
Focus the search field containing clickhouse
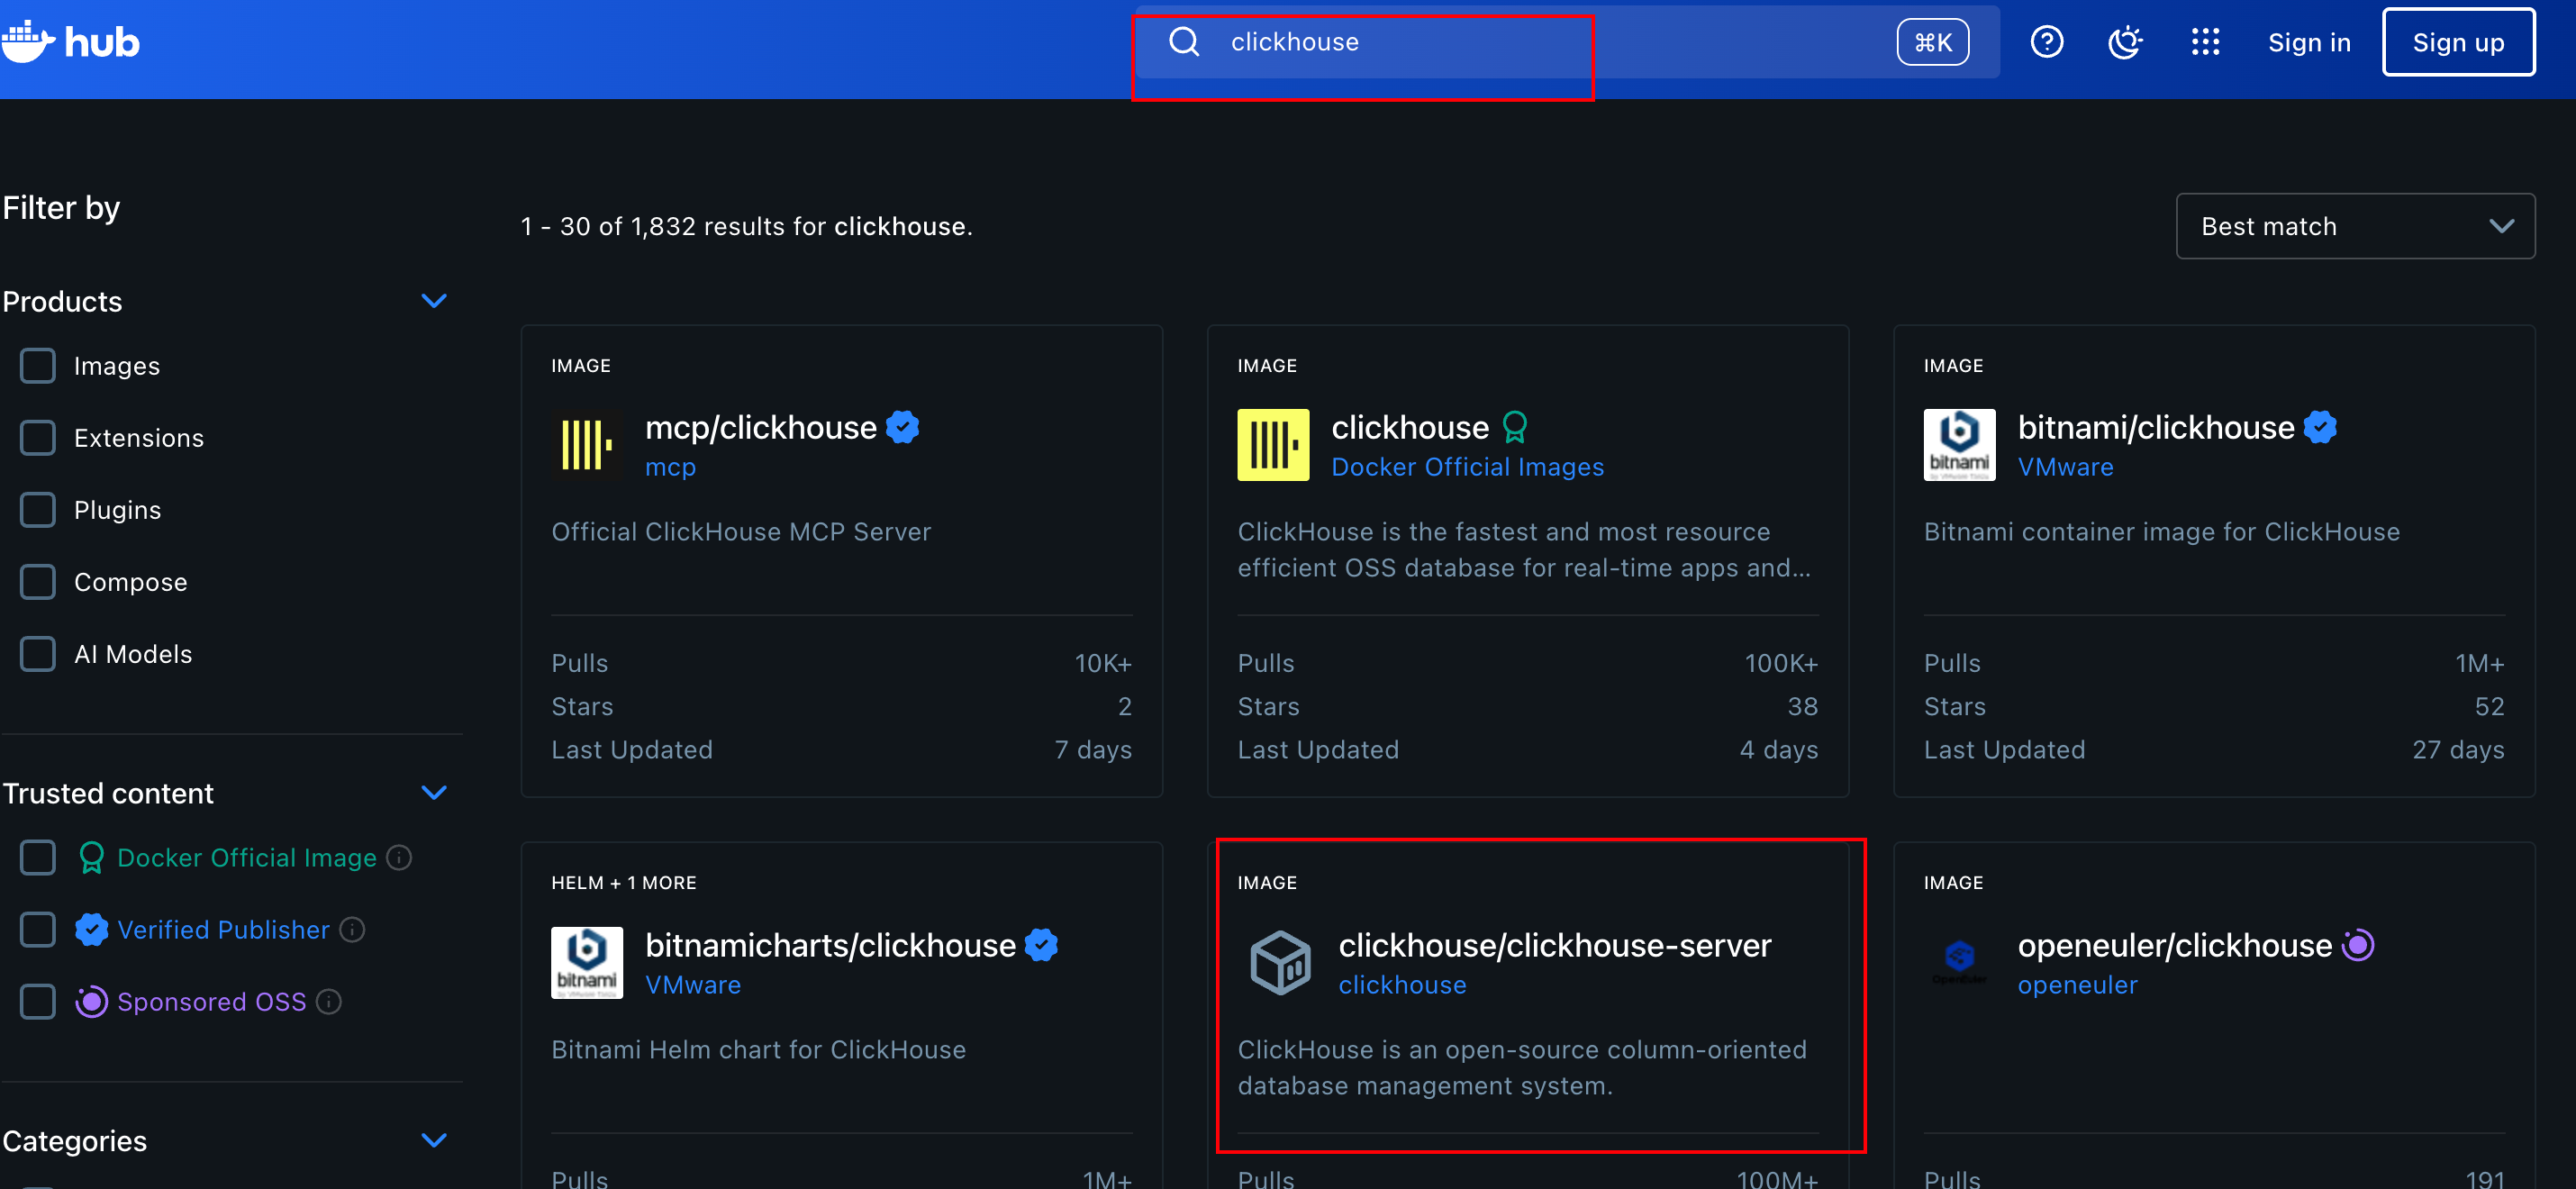pyautogui.click(x=1566, y=42)
